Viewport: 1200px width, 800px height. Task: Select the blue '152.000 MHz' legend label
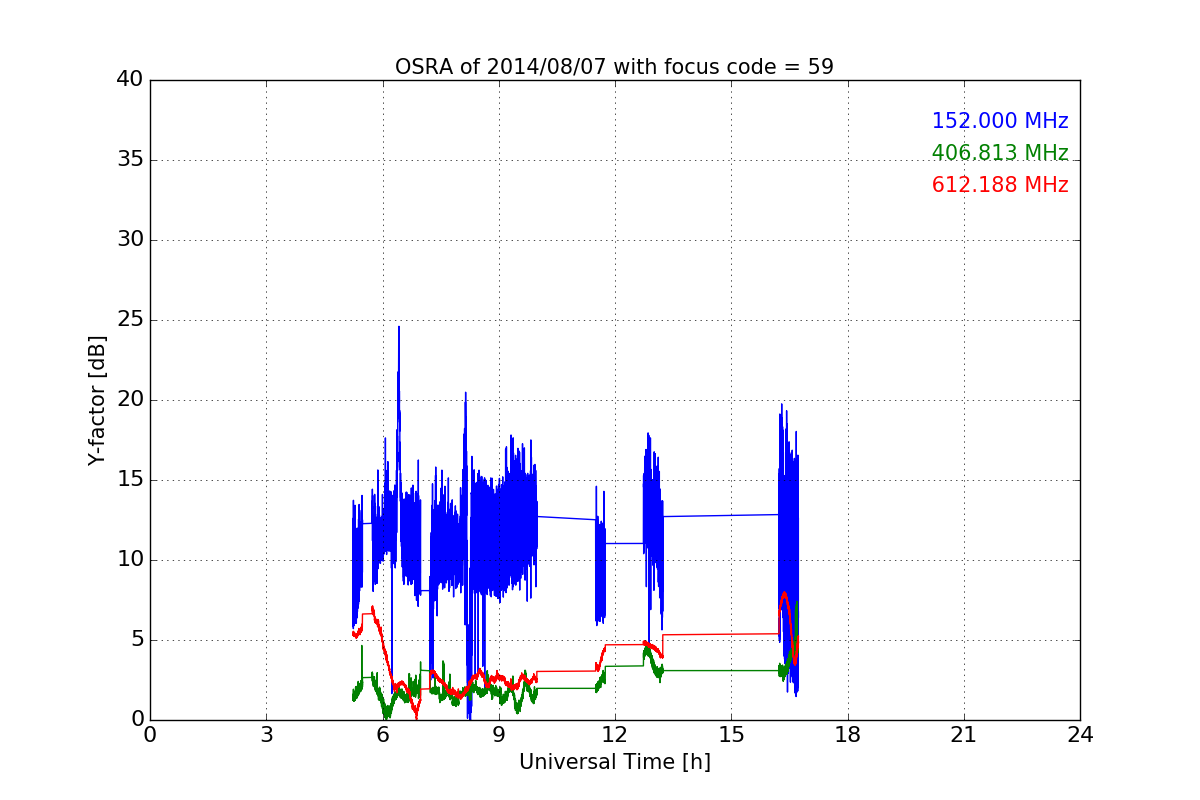point(1000,121)
